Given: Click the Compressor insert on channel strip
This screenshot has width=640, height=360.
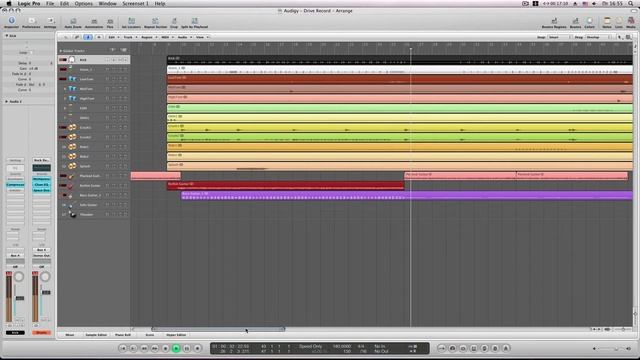Looking at the screenshot, I should point(15,185).
